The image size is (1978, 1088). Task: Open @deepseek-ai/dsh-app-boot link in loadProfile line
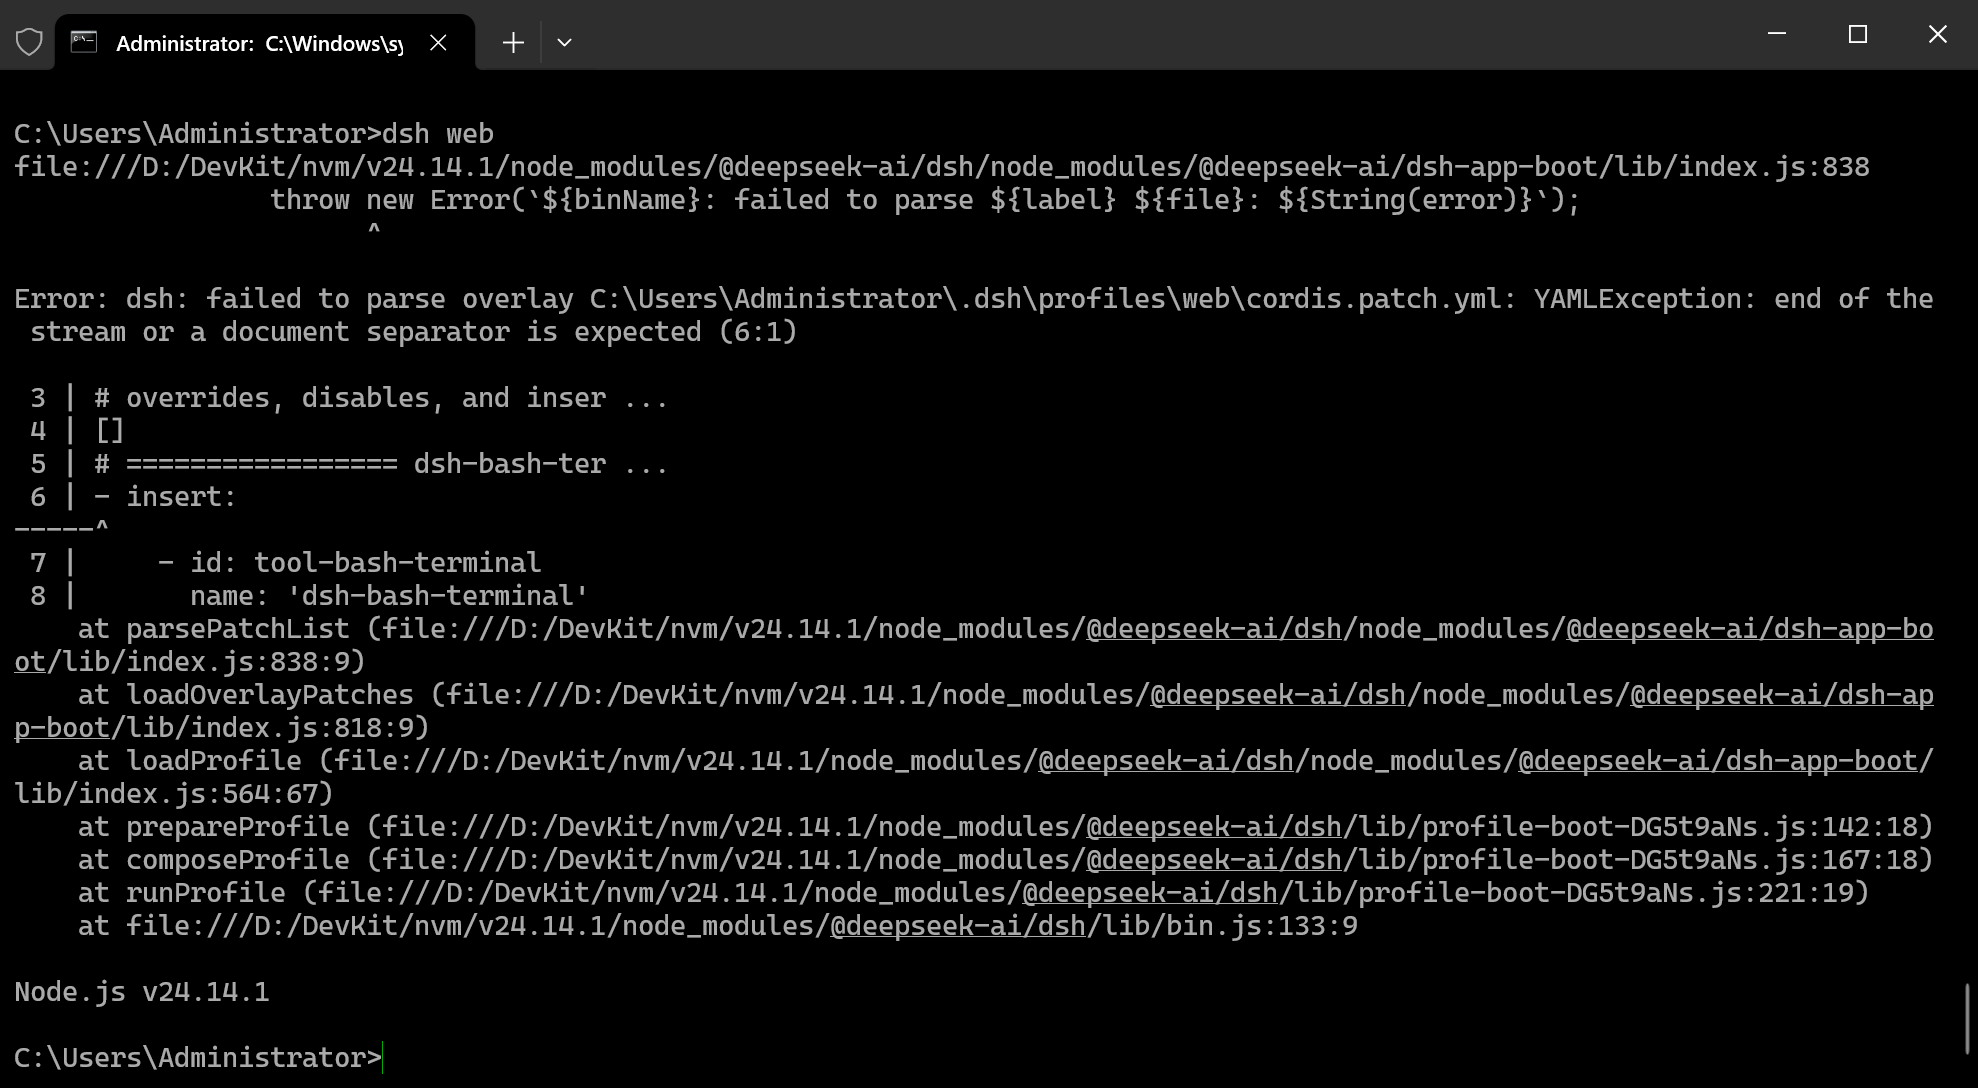(x=1718, y=761)
